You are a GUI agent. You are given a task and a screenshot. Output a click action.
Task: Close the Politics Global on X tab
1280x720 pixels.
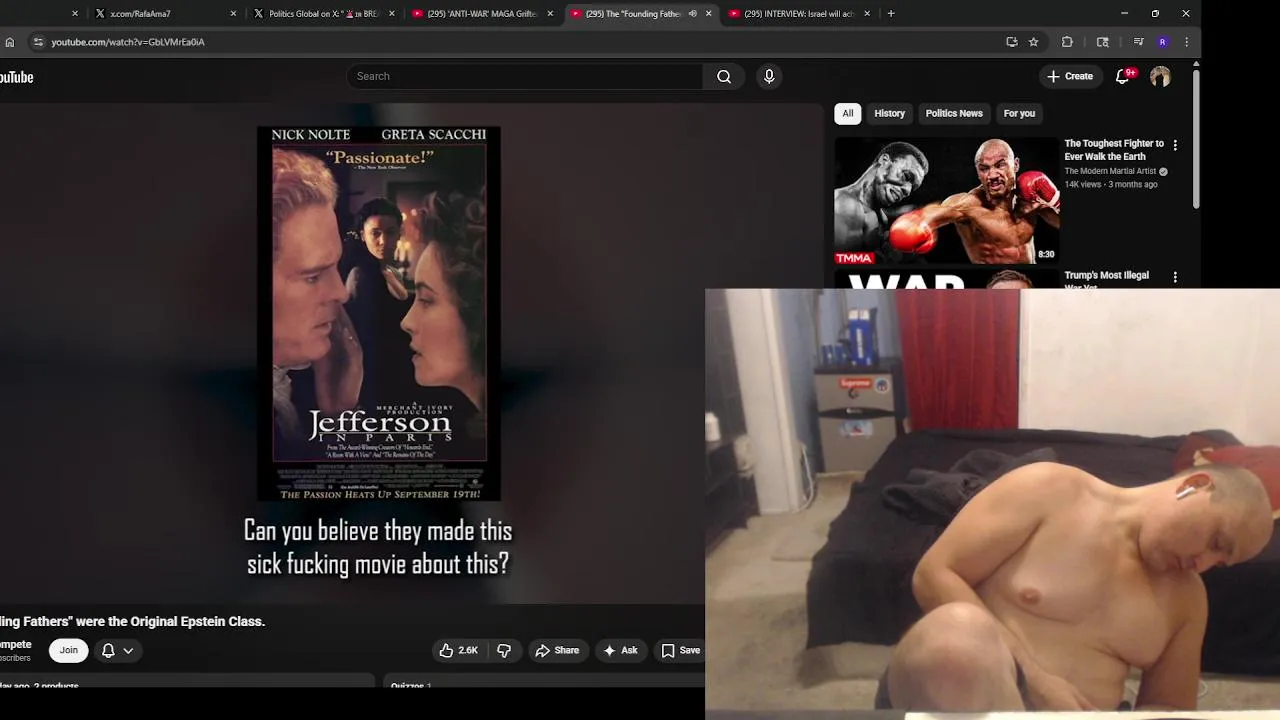(391, 14)
